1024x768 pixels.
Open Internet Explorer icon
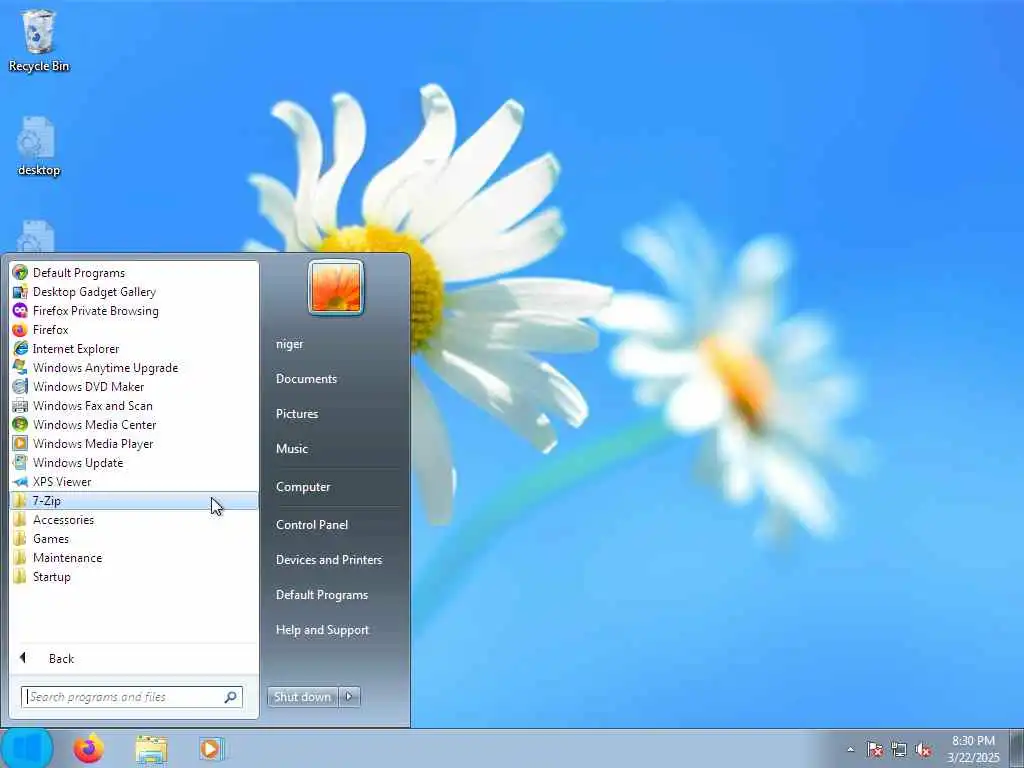(20, 348)
